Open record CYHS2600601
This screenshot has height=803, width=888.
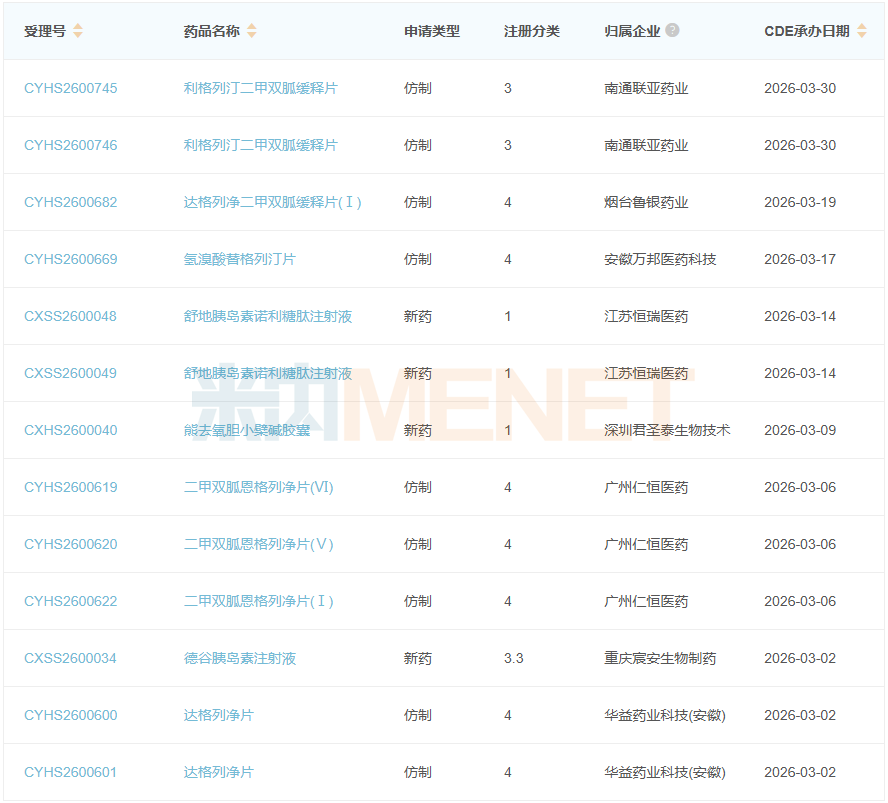70,772
